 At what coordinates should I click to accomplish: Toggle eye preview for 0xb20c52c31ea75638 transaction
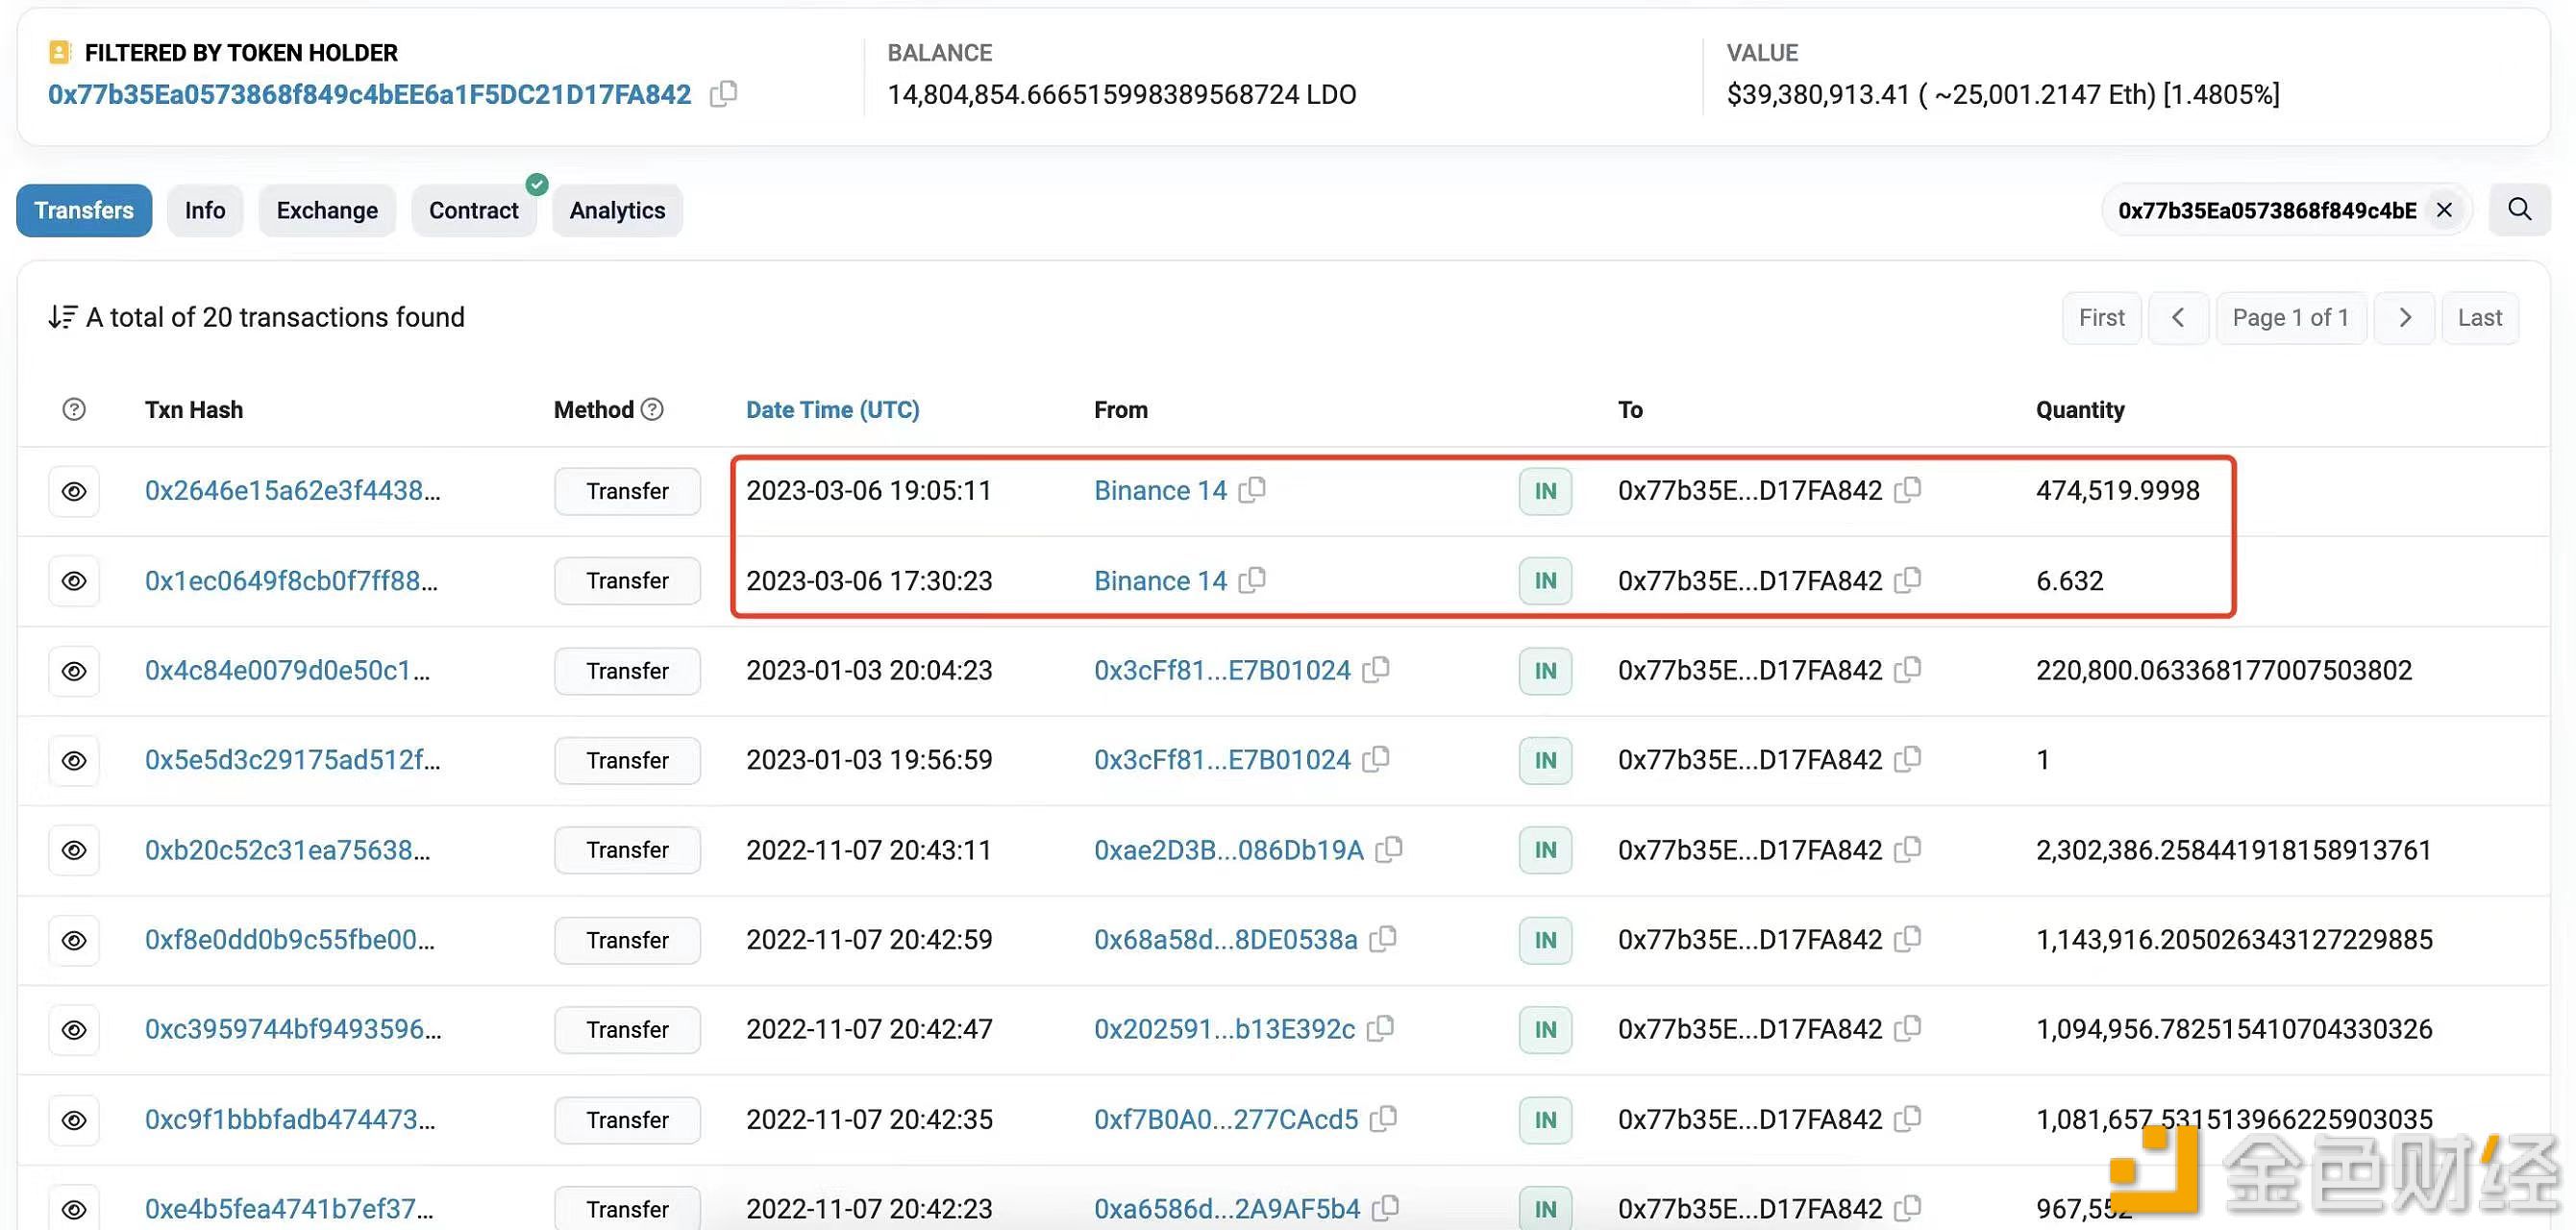tap(74, 850)
